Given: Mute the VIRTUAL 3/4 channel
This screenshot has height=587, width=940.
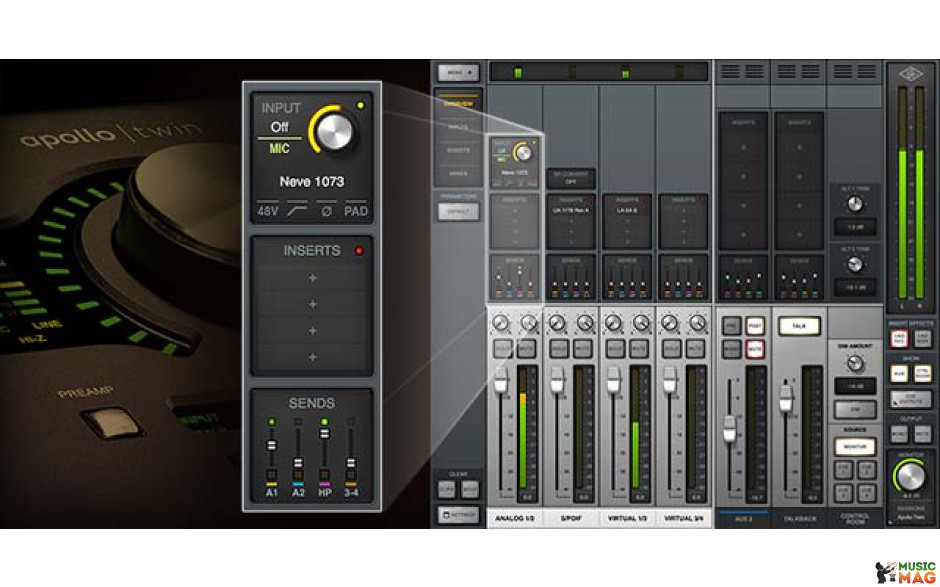Looking at the screenshot, I should pos(695,348).
